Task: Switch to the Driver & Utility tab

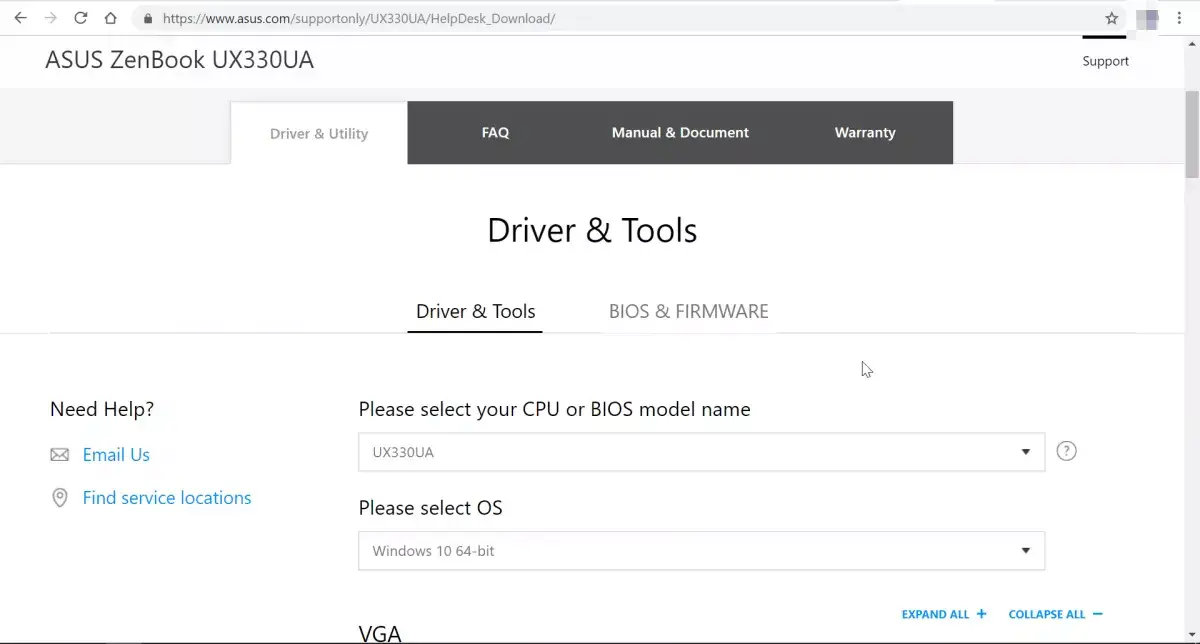Action: point(319,133)
